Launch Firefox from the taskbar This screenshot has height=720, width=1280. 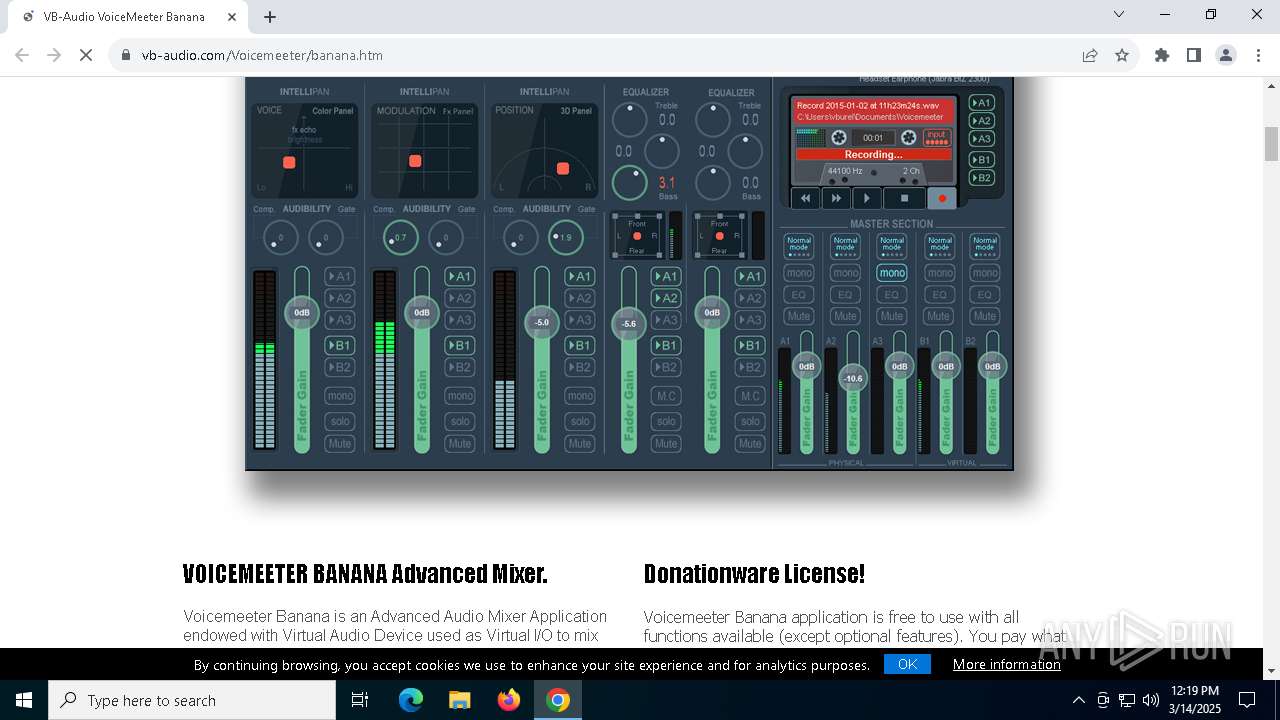pos(509,700)
